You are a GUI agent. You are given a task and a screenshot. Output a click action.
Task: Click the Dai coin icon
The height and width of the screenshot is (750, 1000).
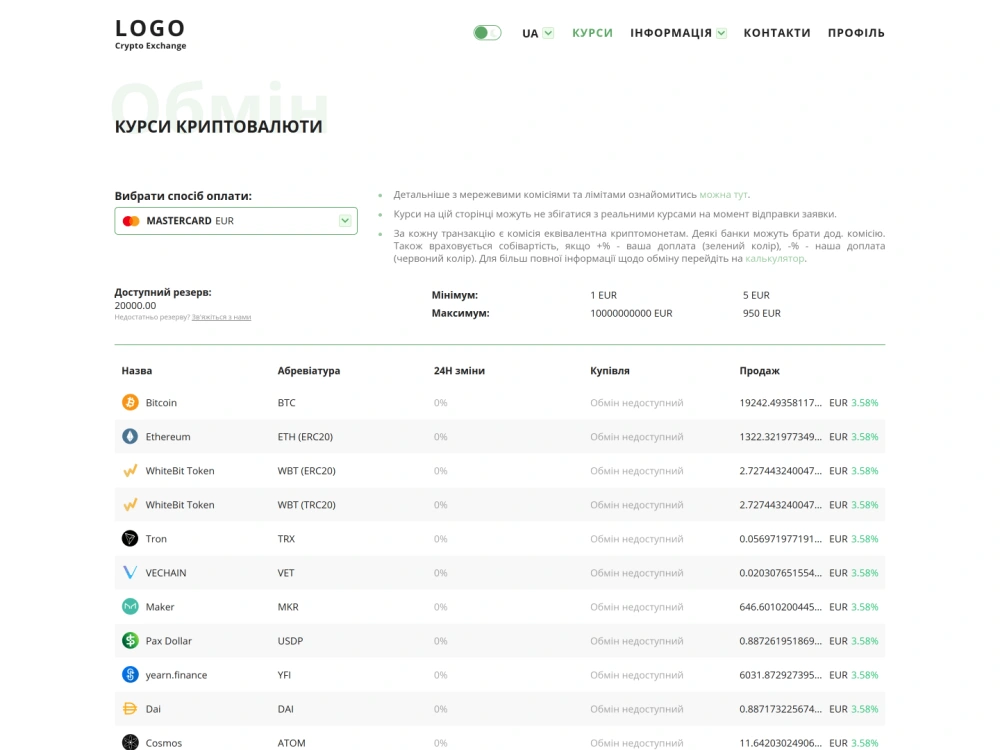point(130,709)
